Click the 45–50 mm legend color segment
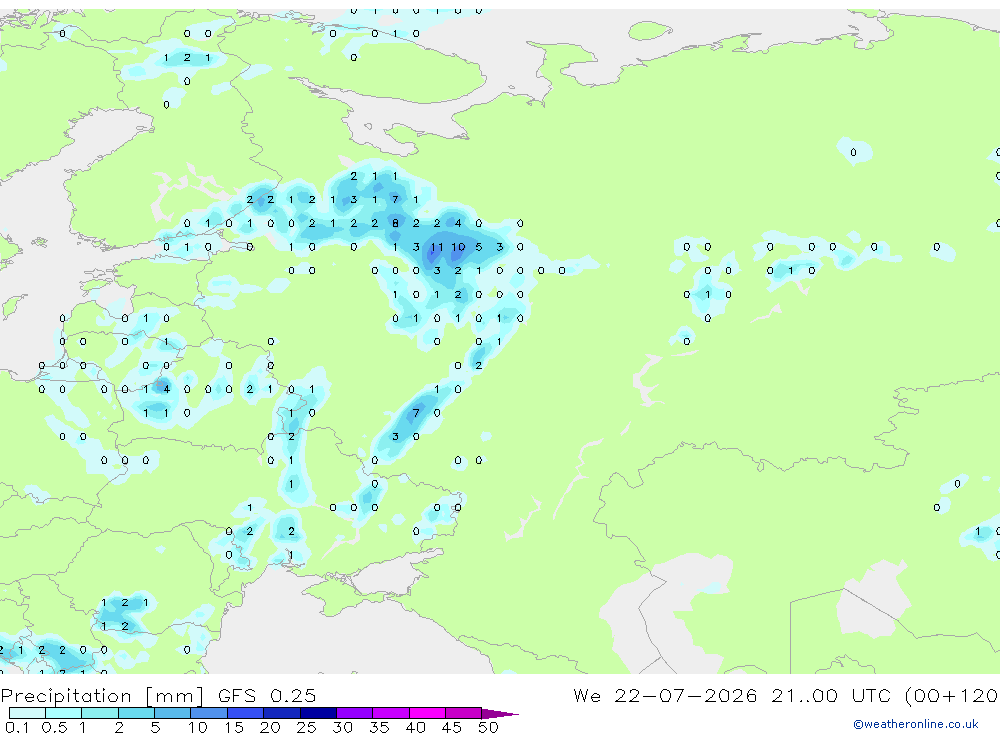The image size is (1000, 733). [x=463, y=713]
